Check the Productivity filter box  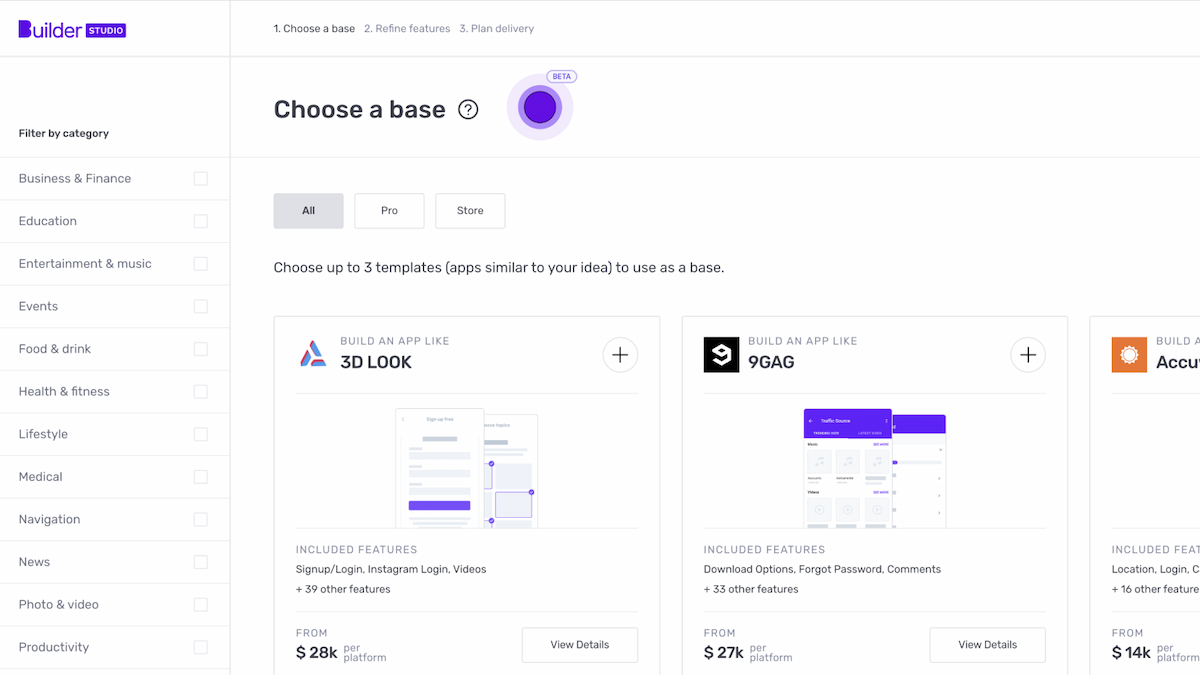click(201, 647)
